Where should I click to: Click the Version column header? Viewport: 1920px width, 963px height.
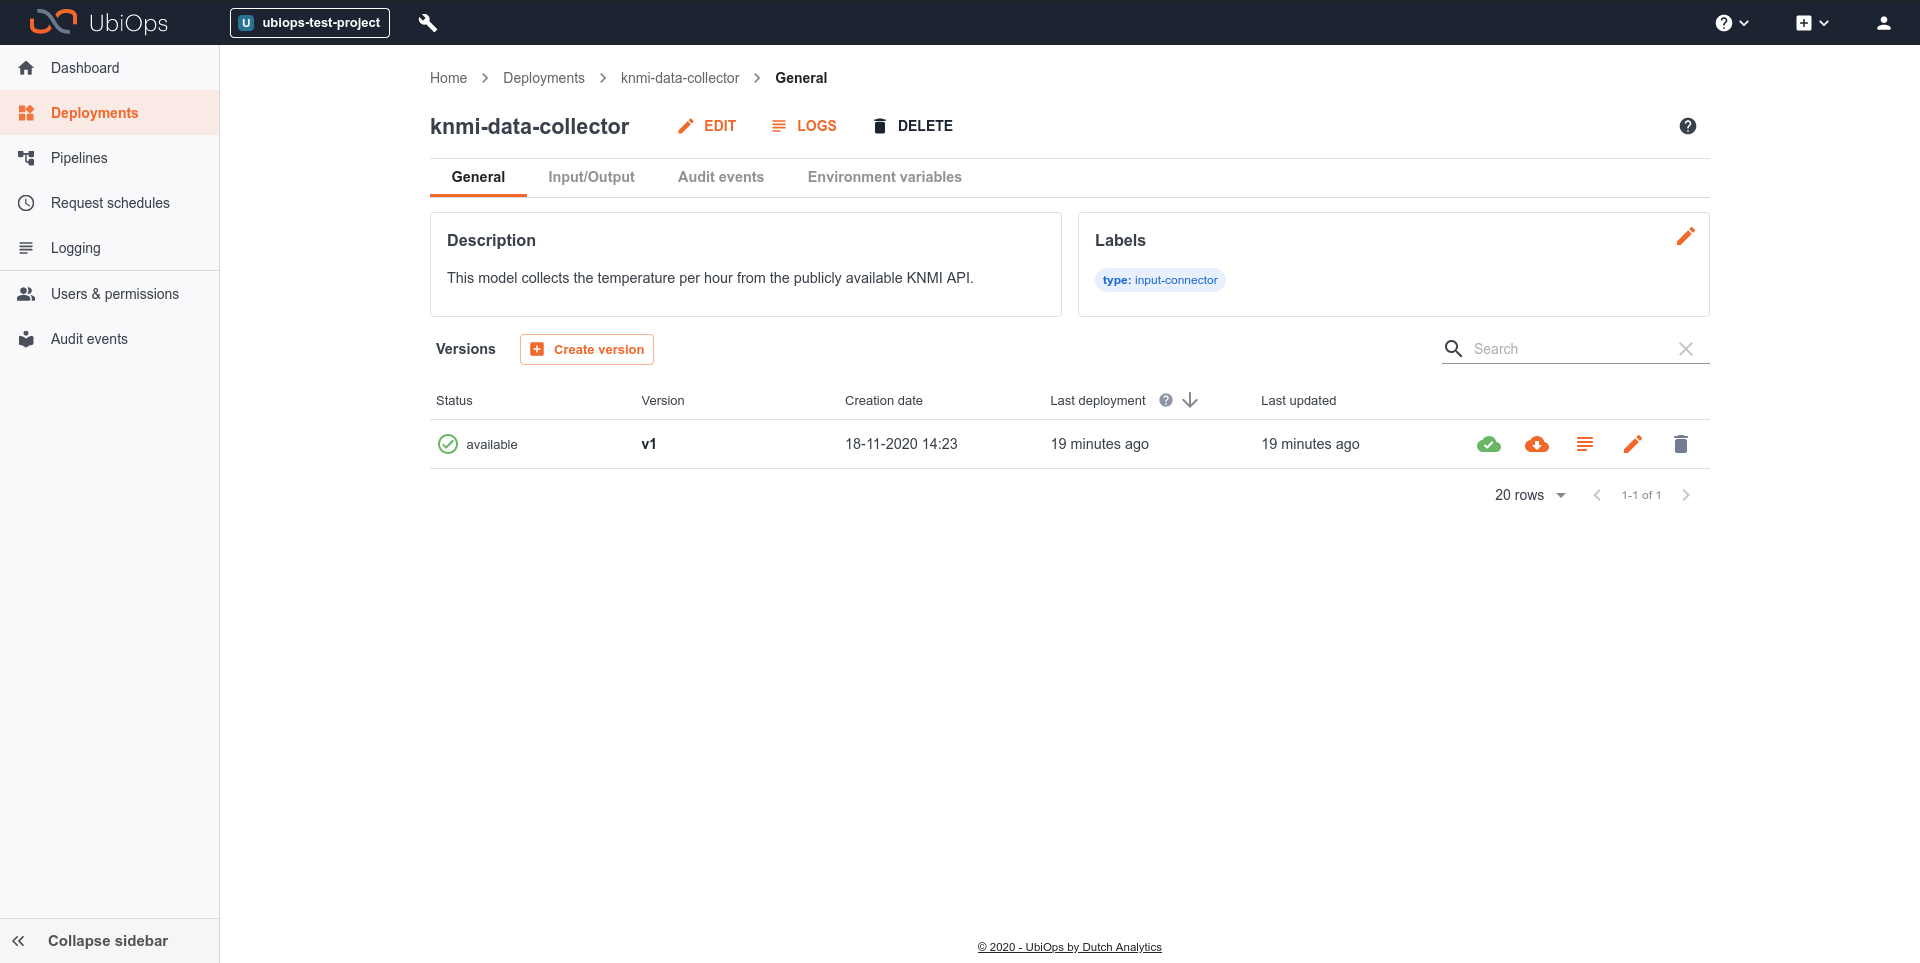[663, 401]
